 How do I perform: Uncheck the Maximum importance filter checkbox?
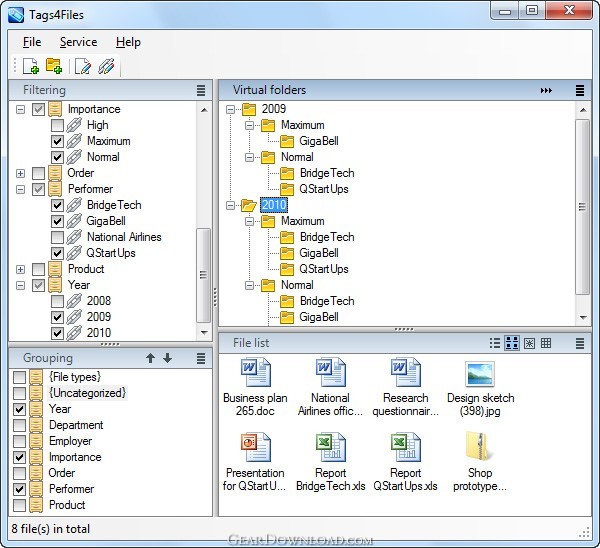pos(57,141)
